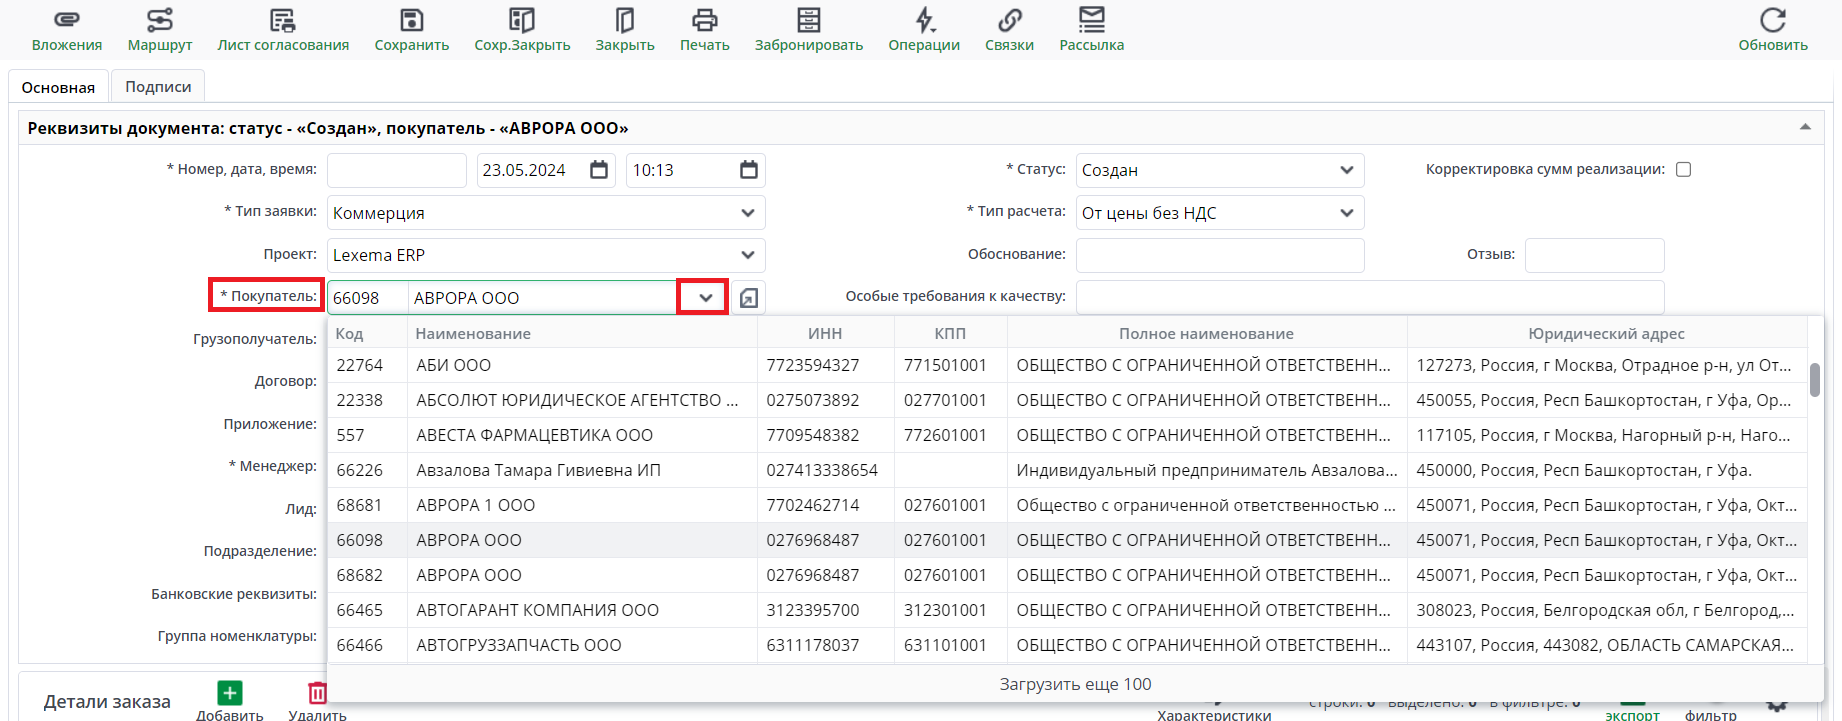Screen dimensions: 1842x721
Task: Select АВТОГАРАНТ КОМПАНИЯ ООО row
Action: pos(537,610)
